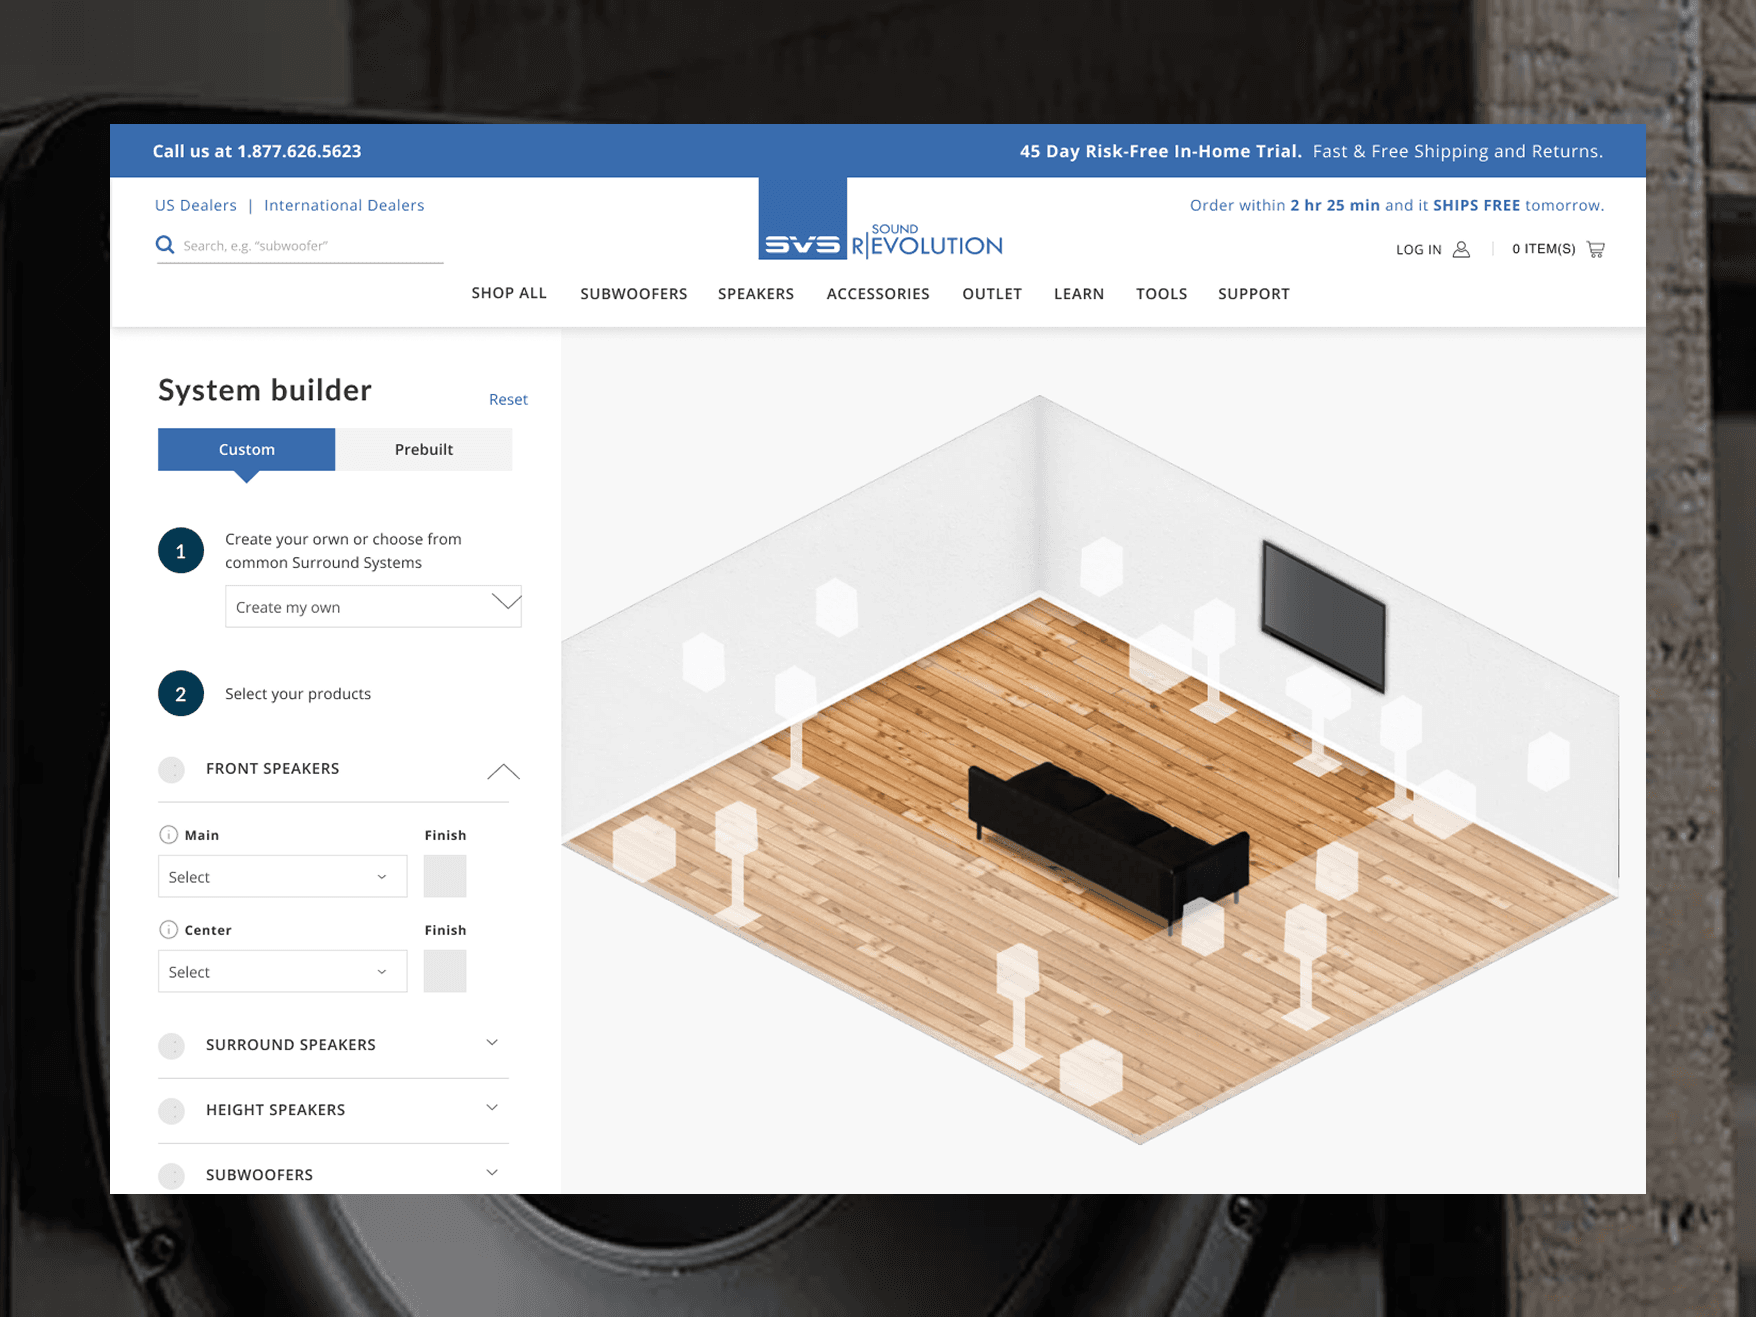Image resolution: width=1756 pixels, height=1317 pixels.
Task: Click the info icon next to Main
Action: tap(168, 835)
